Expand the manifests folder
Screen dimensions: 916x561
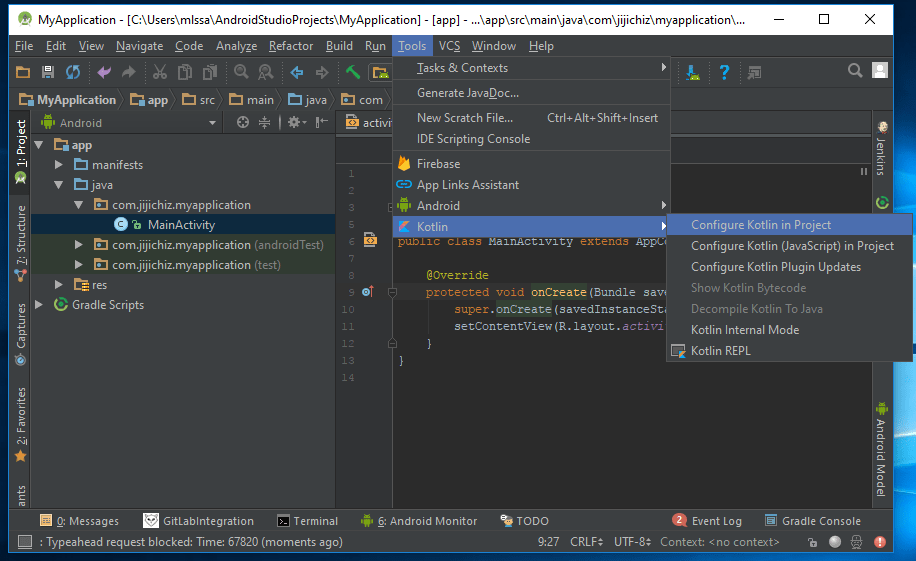click(58, 165)
